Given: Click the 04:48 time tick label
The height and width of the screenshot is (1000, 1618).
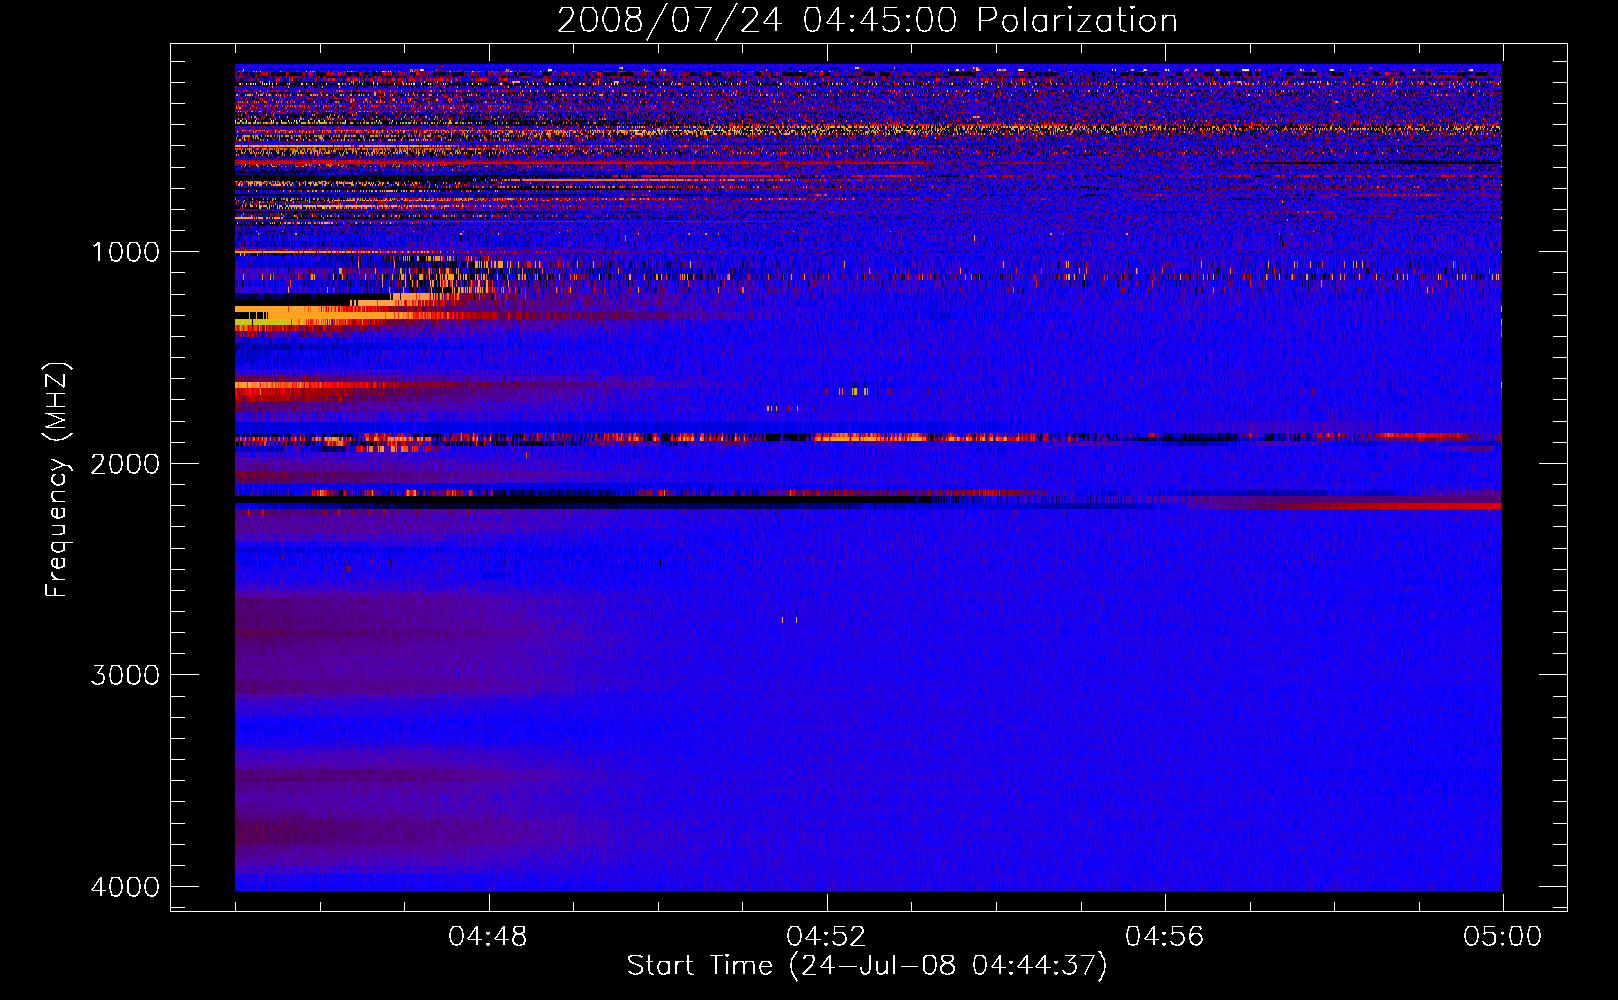Looking at the screenshot, I should [488, 937].
